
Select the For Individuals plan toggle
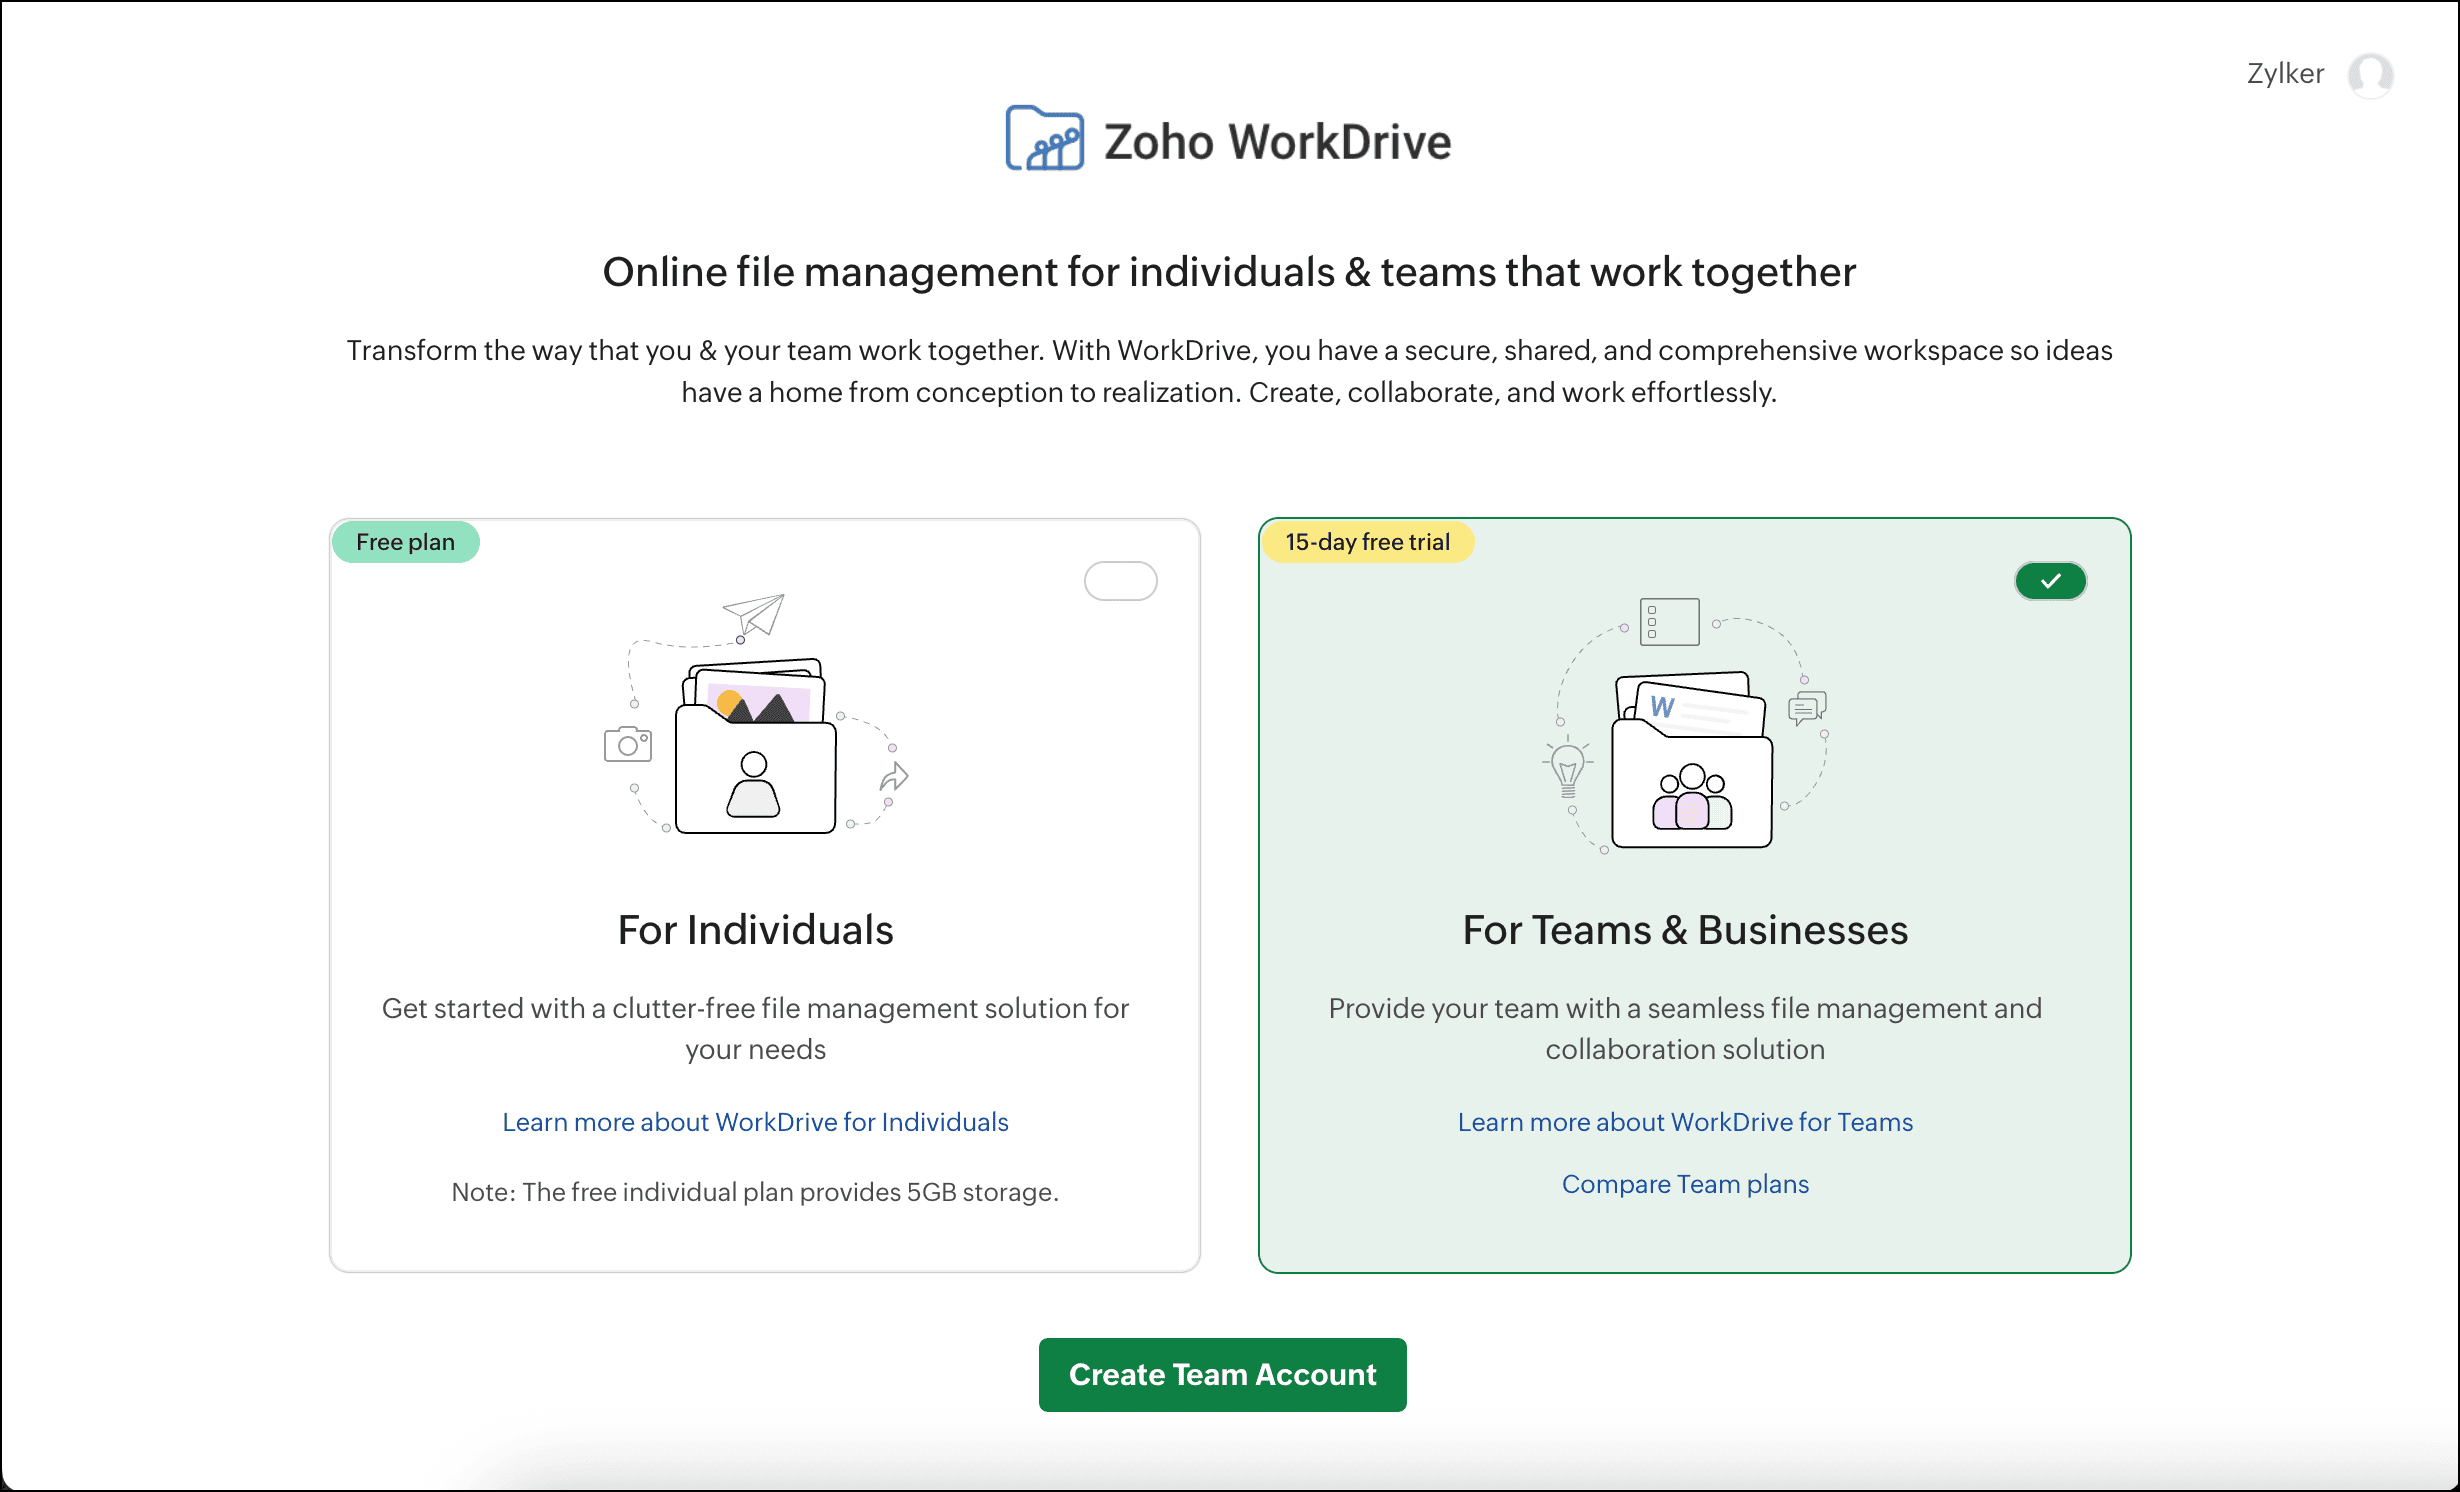tap(1120, 581)
